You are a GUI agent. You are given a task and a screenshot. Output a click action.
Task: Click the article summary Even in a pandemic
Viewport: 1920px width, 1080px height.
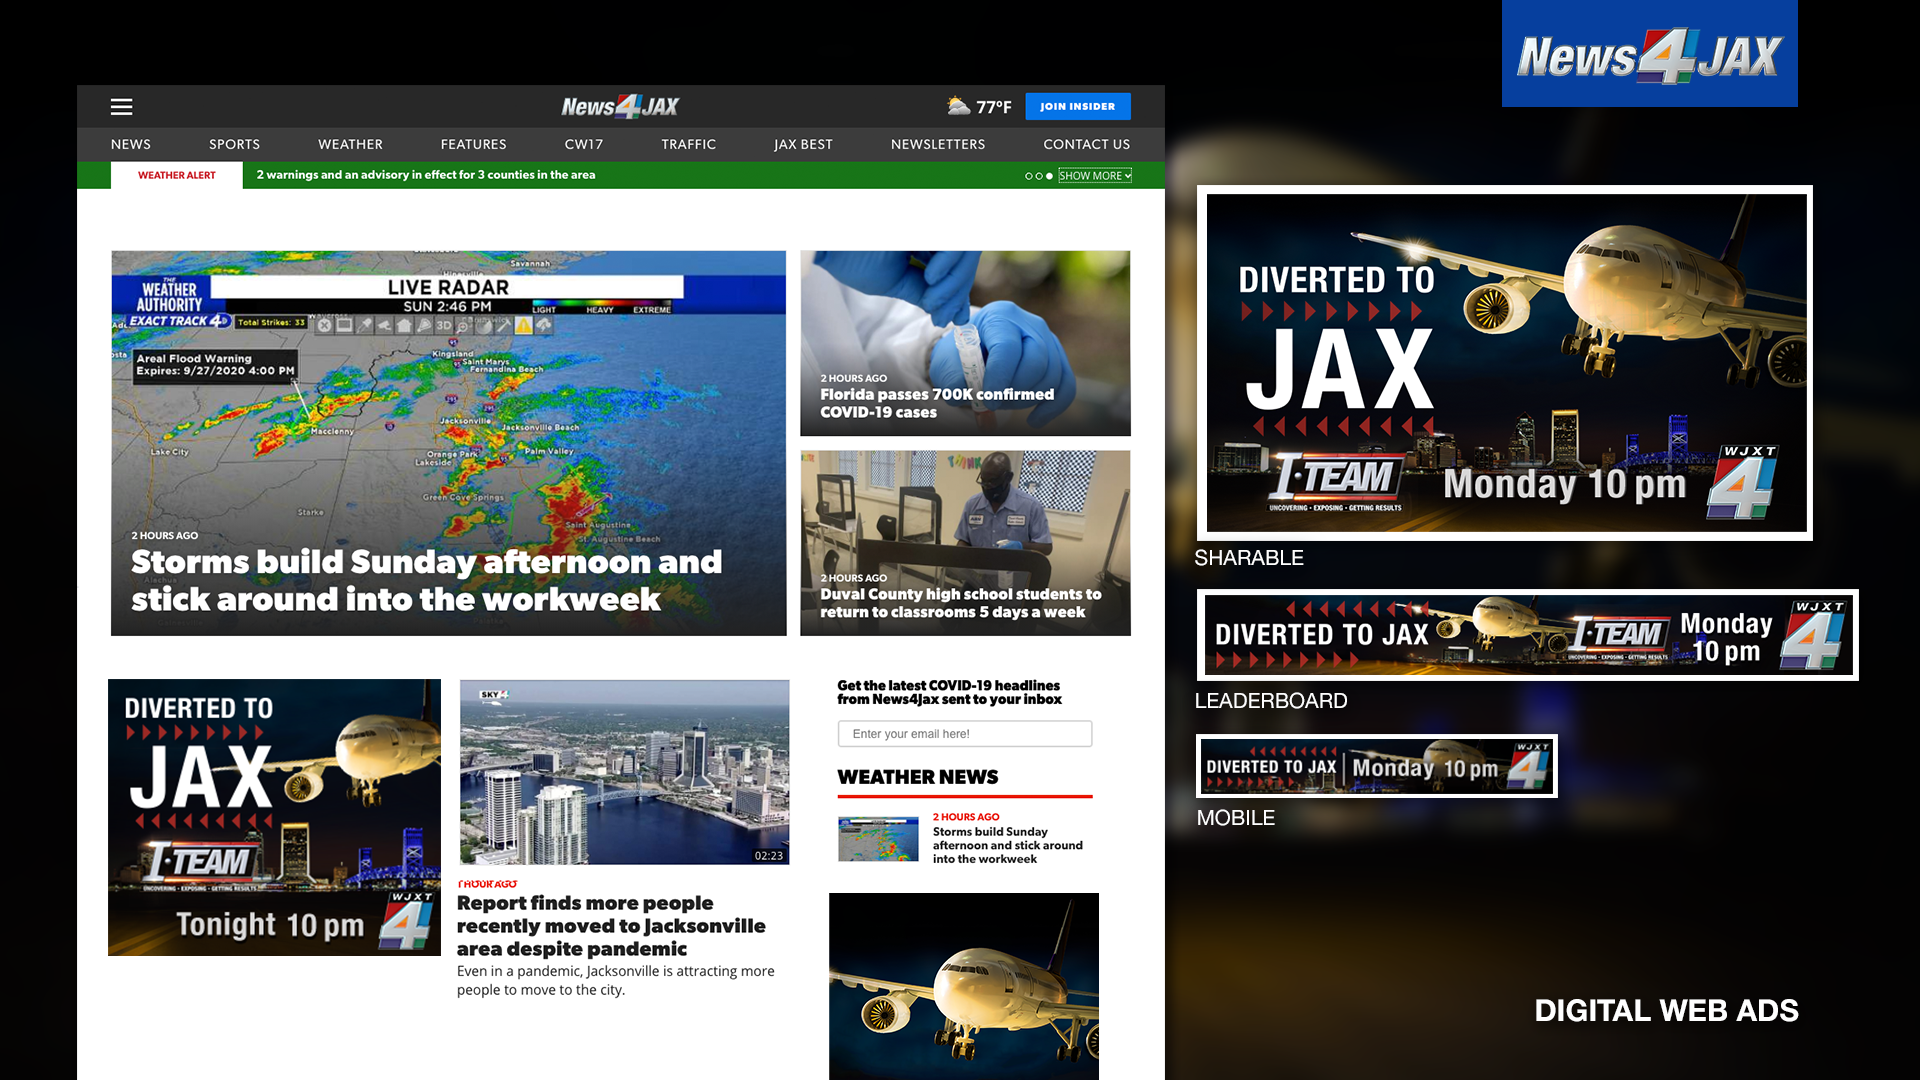(x=616, y=980)
